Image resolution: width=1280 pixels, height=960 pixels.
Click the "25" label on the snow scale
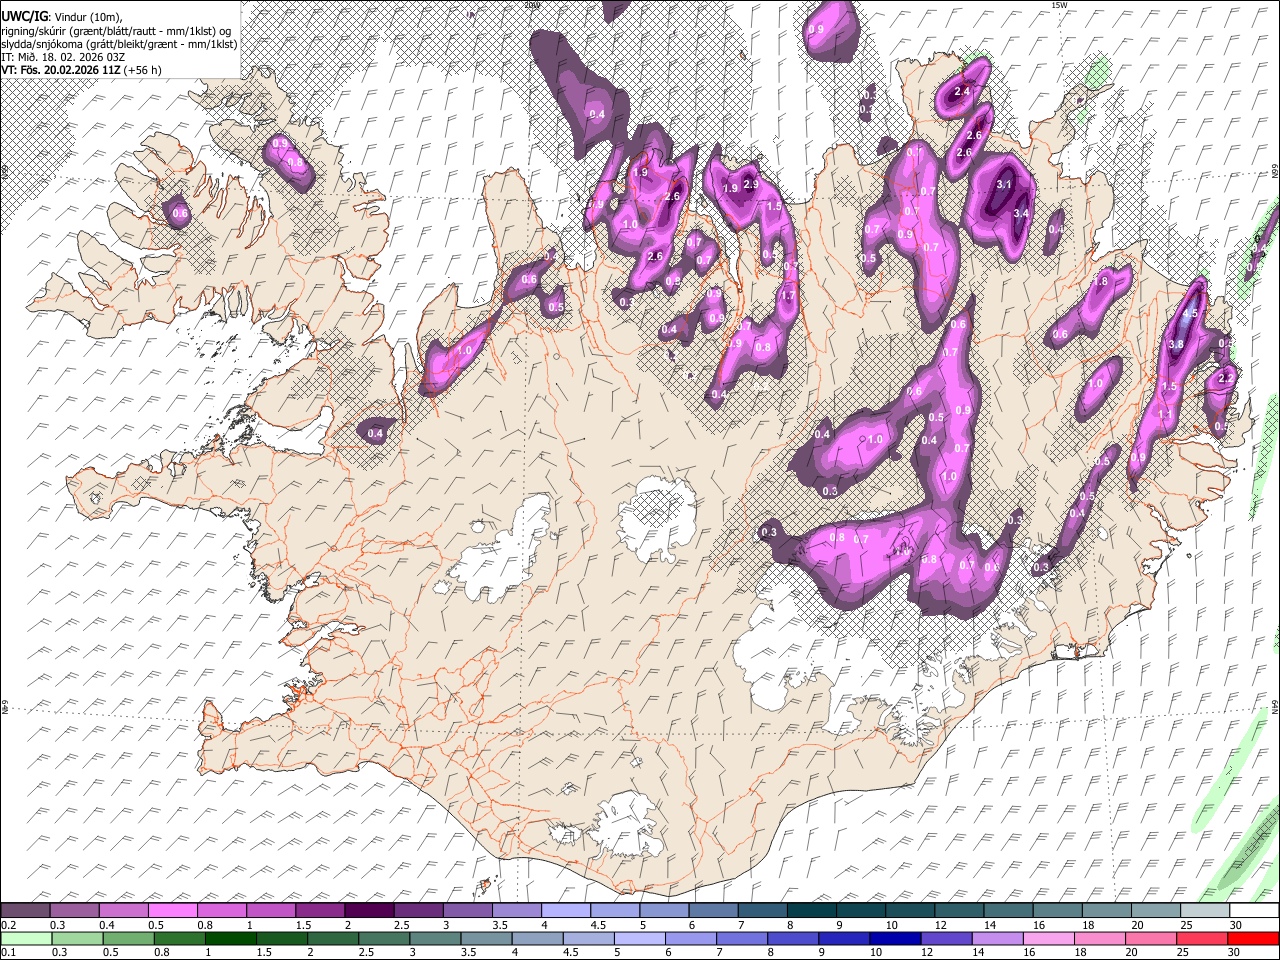click(x=1185, y=925)
